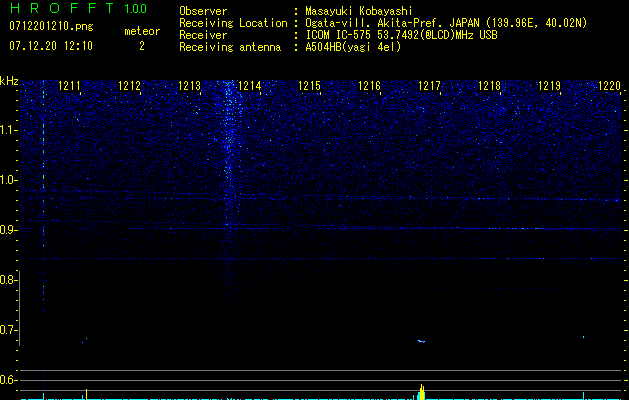Click the yellow power spike near 1211
Image resolution: width=629 pixels, height=400 pixels.
pos(86,394)
